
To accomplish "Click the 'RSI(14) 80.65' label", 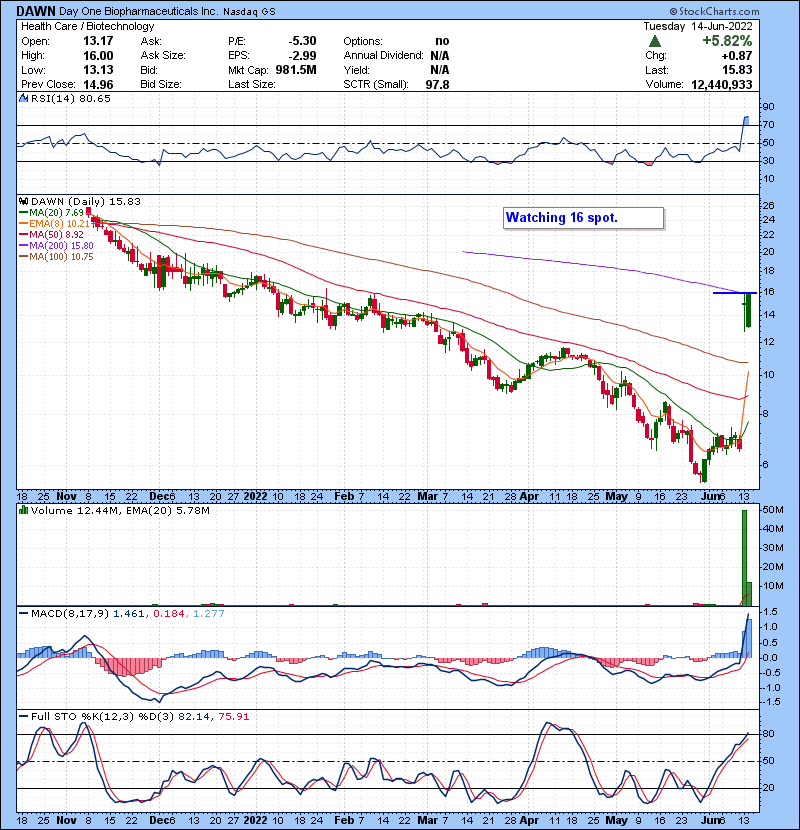I will coord(71,98).
